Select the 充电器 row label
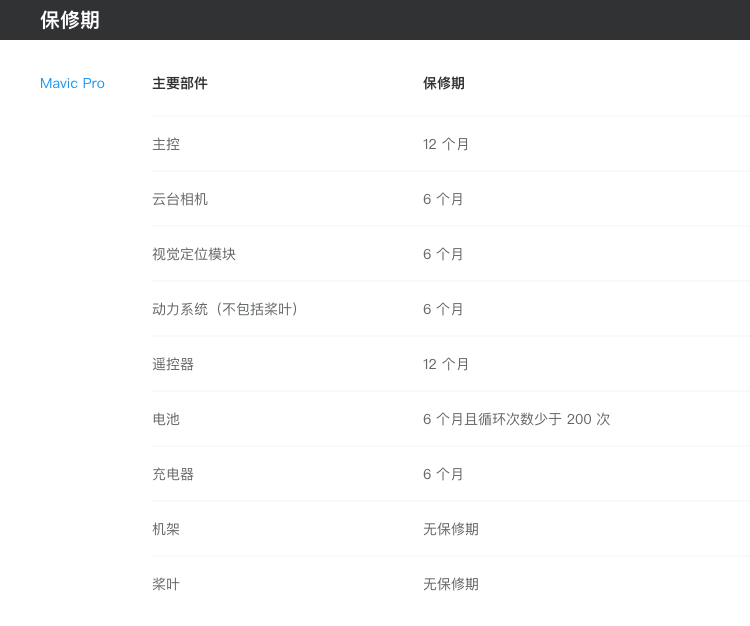This screenshot has height=626, width=750. tap(173, 474)
